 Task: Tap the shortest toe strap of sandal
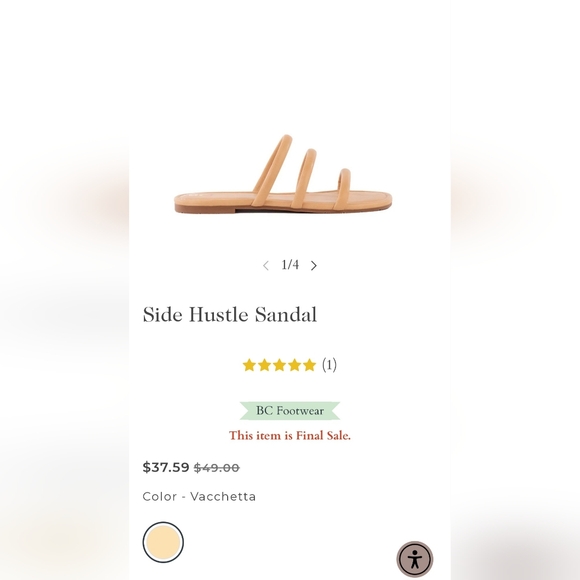coord(343,189)
